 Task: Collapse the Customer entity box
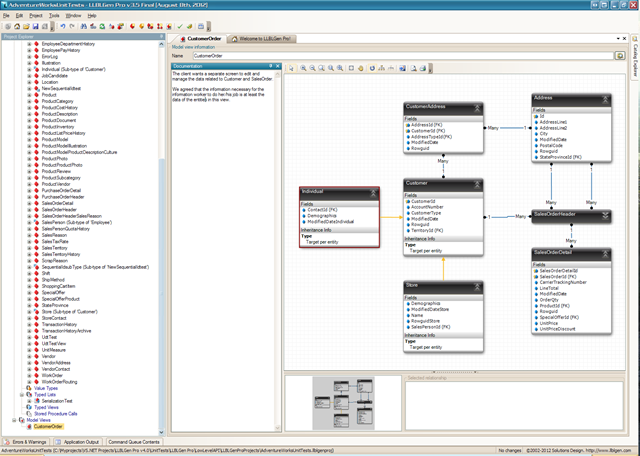tap(477, 185)
